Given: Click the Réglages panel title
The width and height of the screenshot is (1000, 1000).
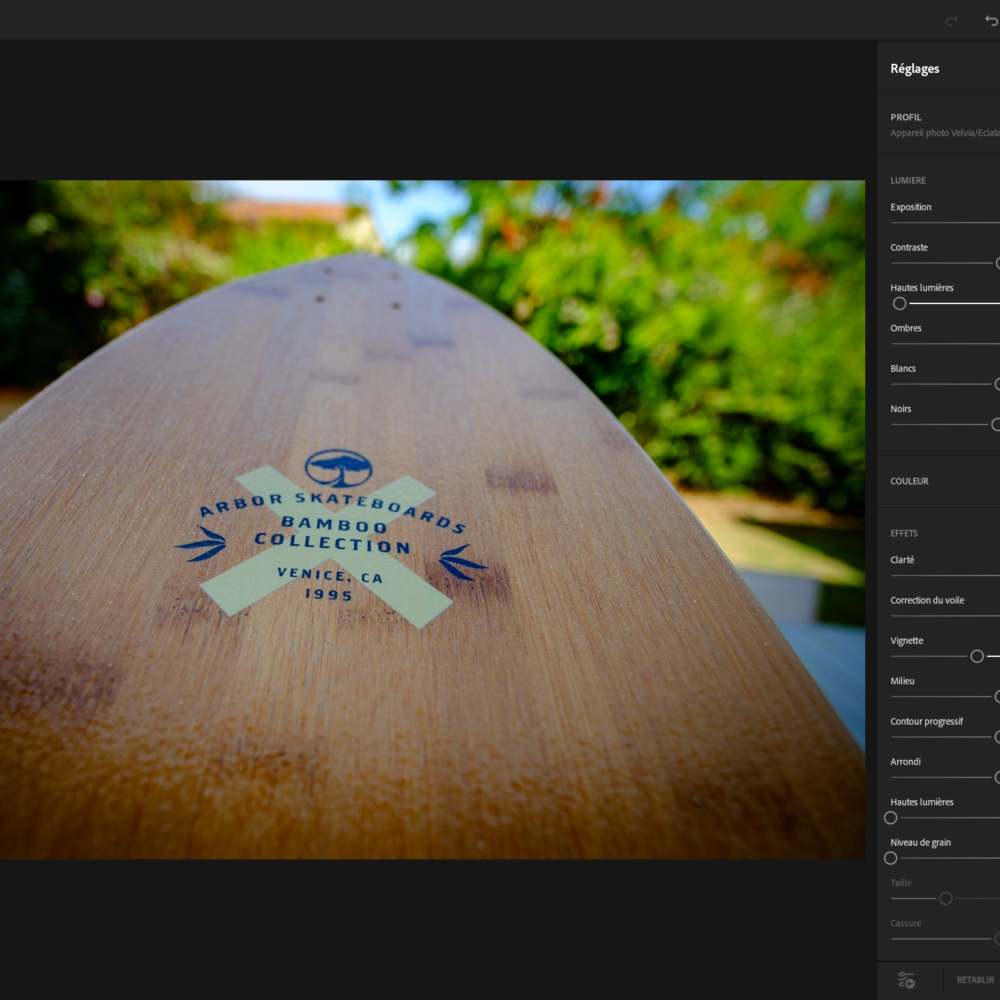Looking at the screenshot, I should 915,69.
